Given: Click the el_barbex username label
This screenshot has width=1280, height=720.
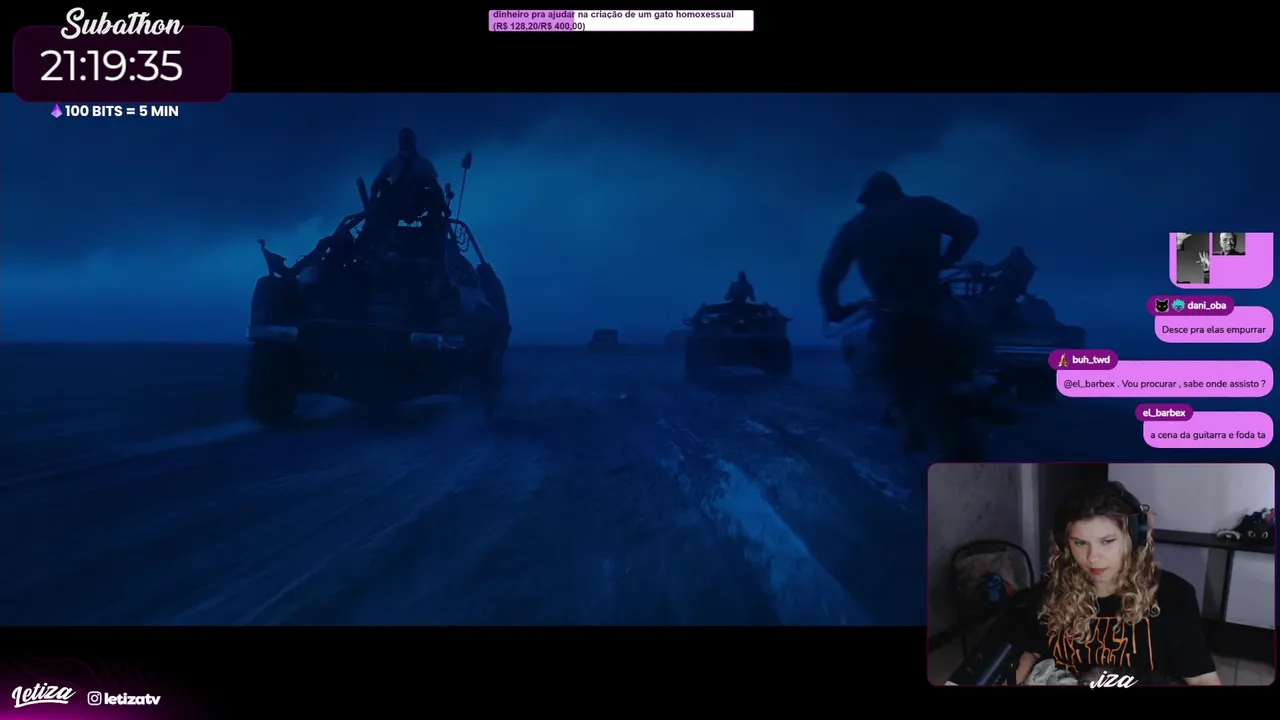Looking at the screenshot, I should [x=1164, y=412].
